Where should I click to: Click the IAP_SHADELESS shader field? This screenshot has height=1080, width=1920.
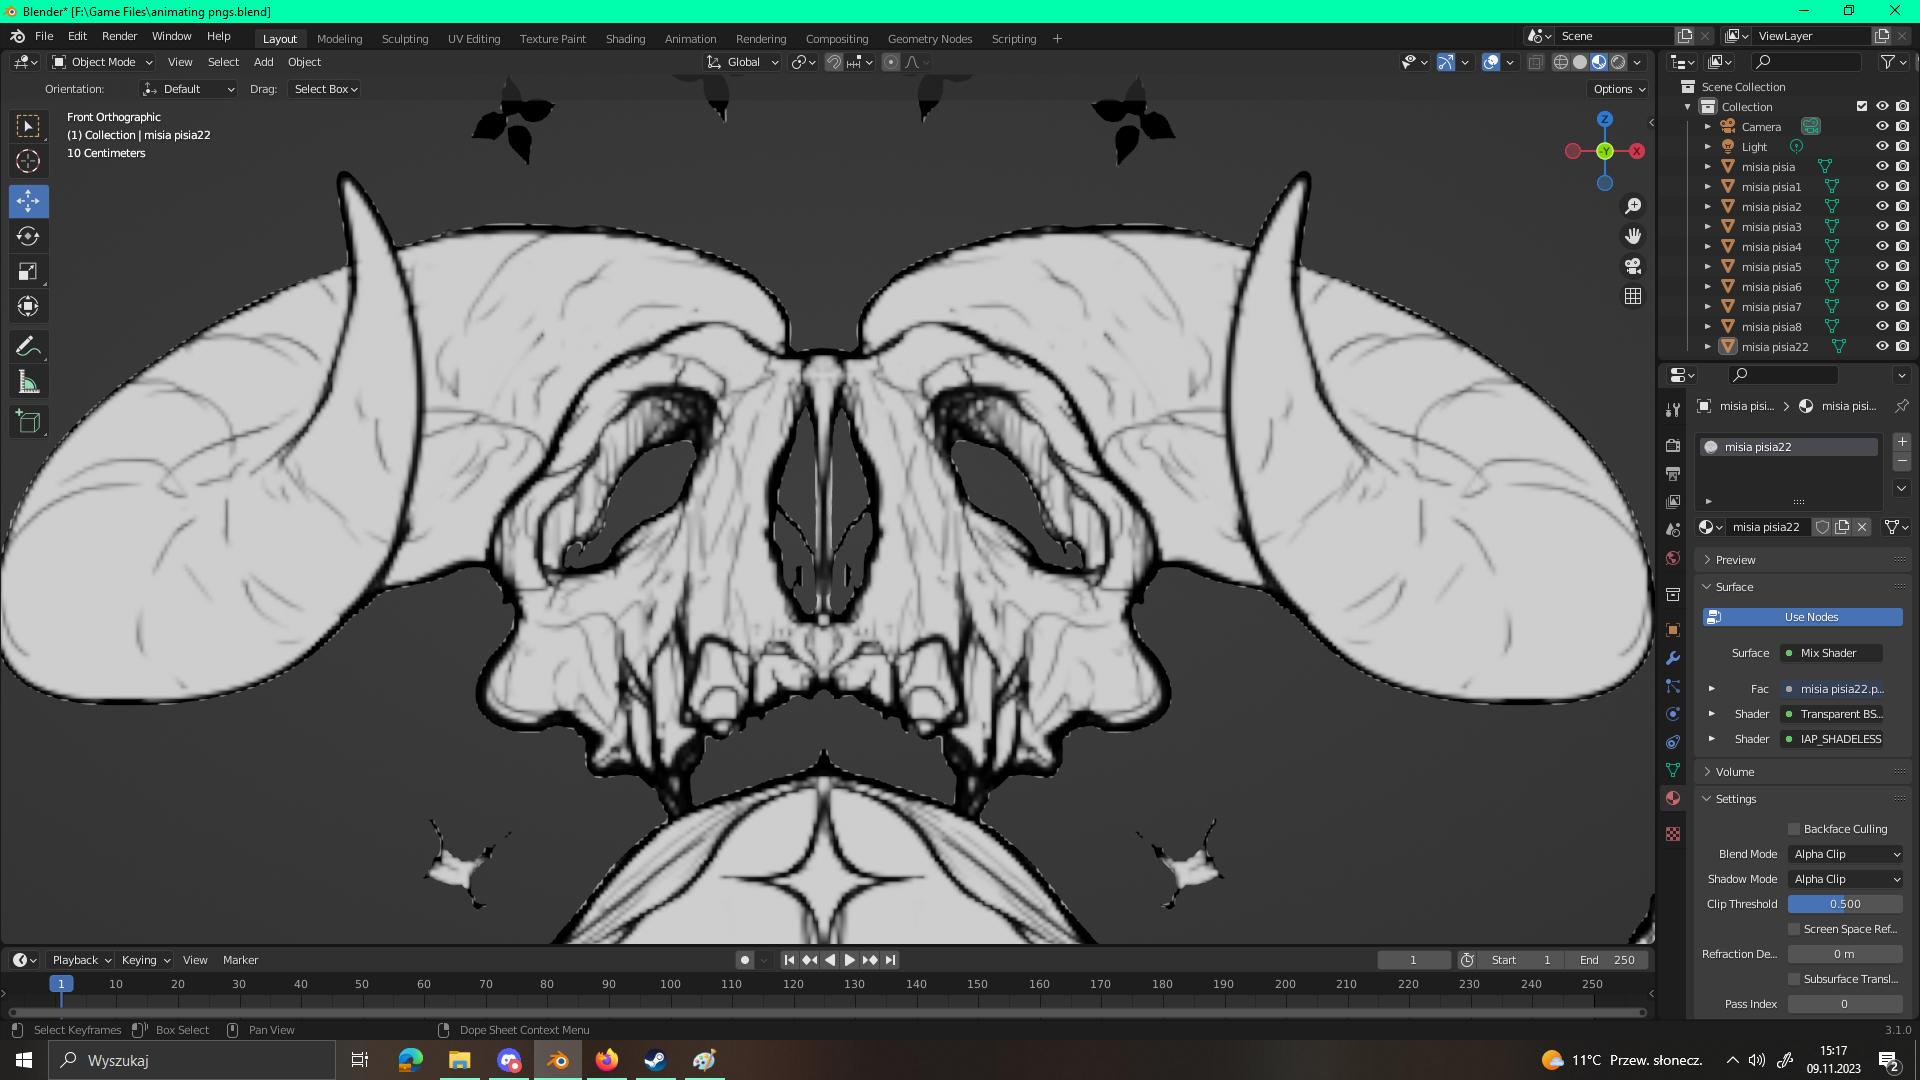[1831, 739]
